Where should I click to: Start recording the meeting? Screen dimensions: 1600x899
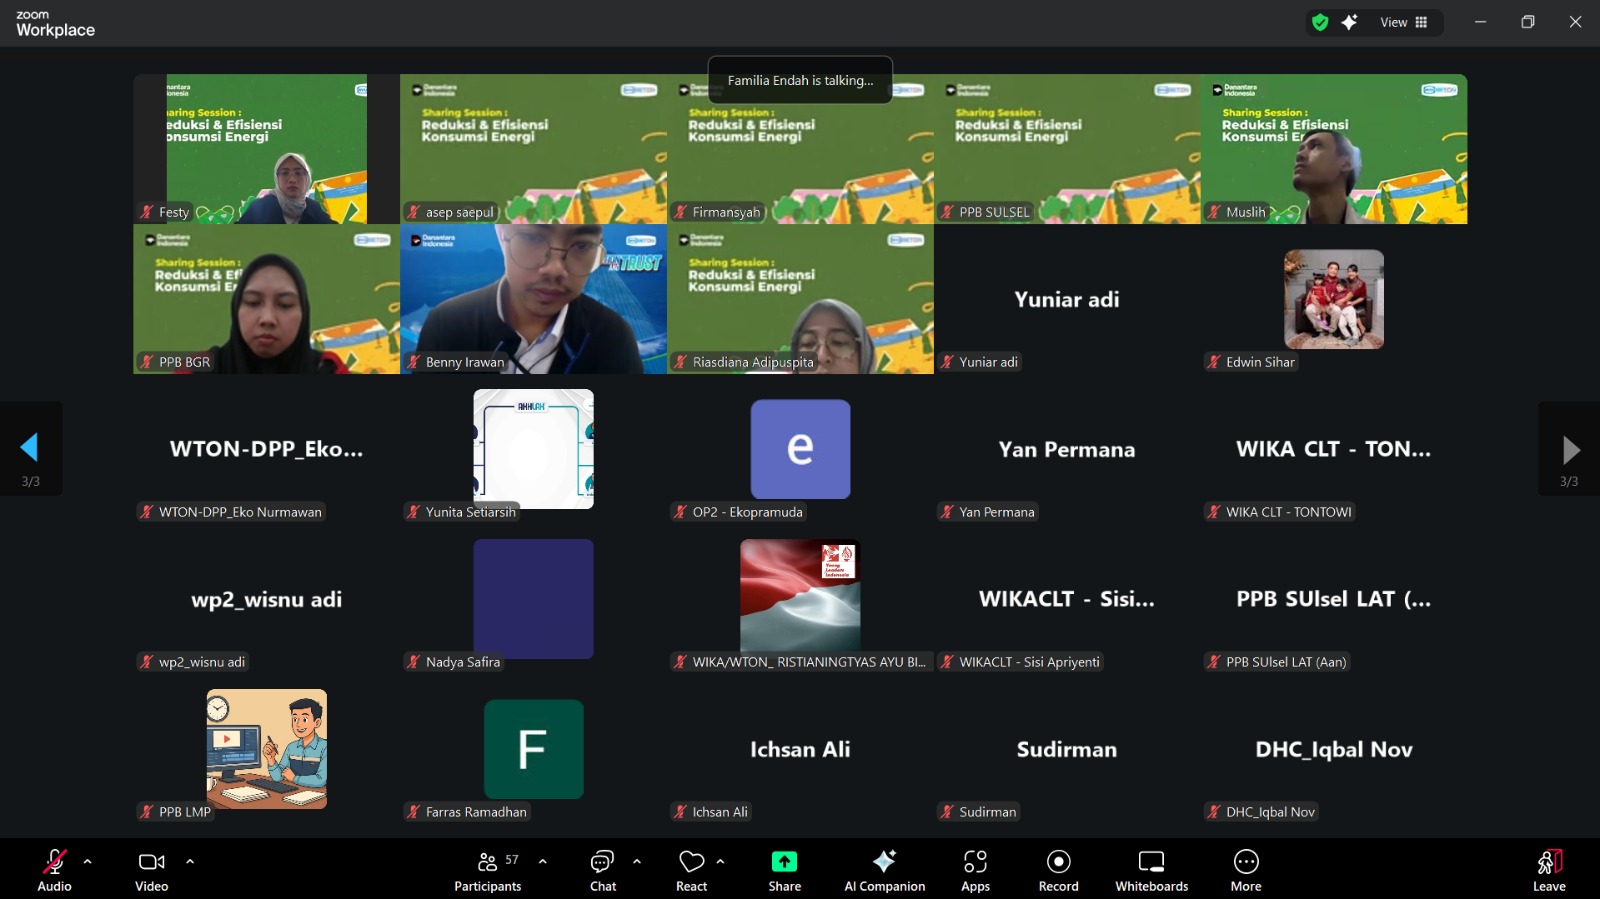click(1058, 870)
